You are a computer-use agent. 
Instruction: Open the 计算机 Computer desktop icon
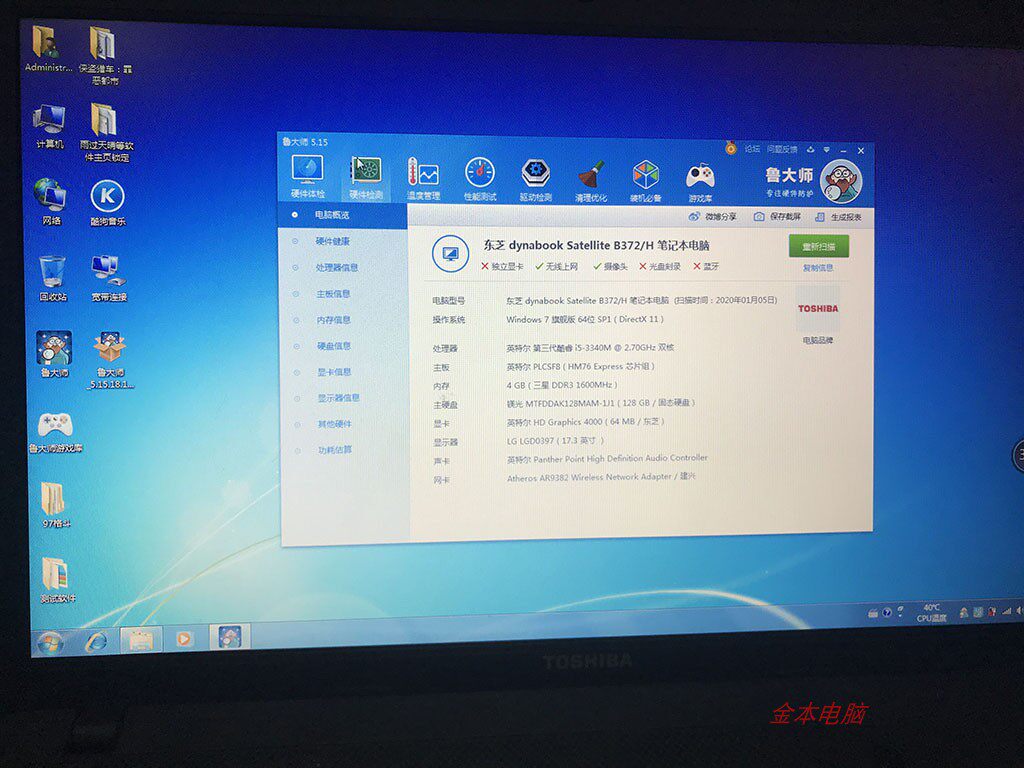(50, 126)
